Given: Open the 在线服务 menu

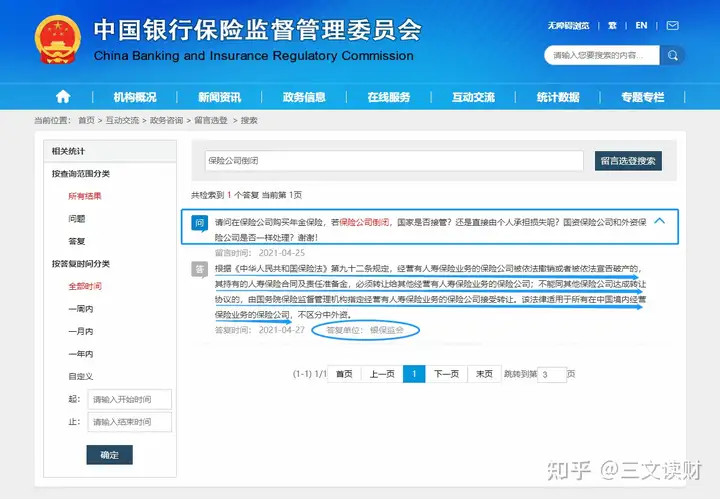Looking at the screenshot, I should pyautogui.click(x=388, y=97).
